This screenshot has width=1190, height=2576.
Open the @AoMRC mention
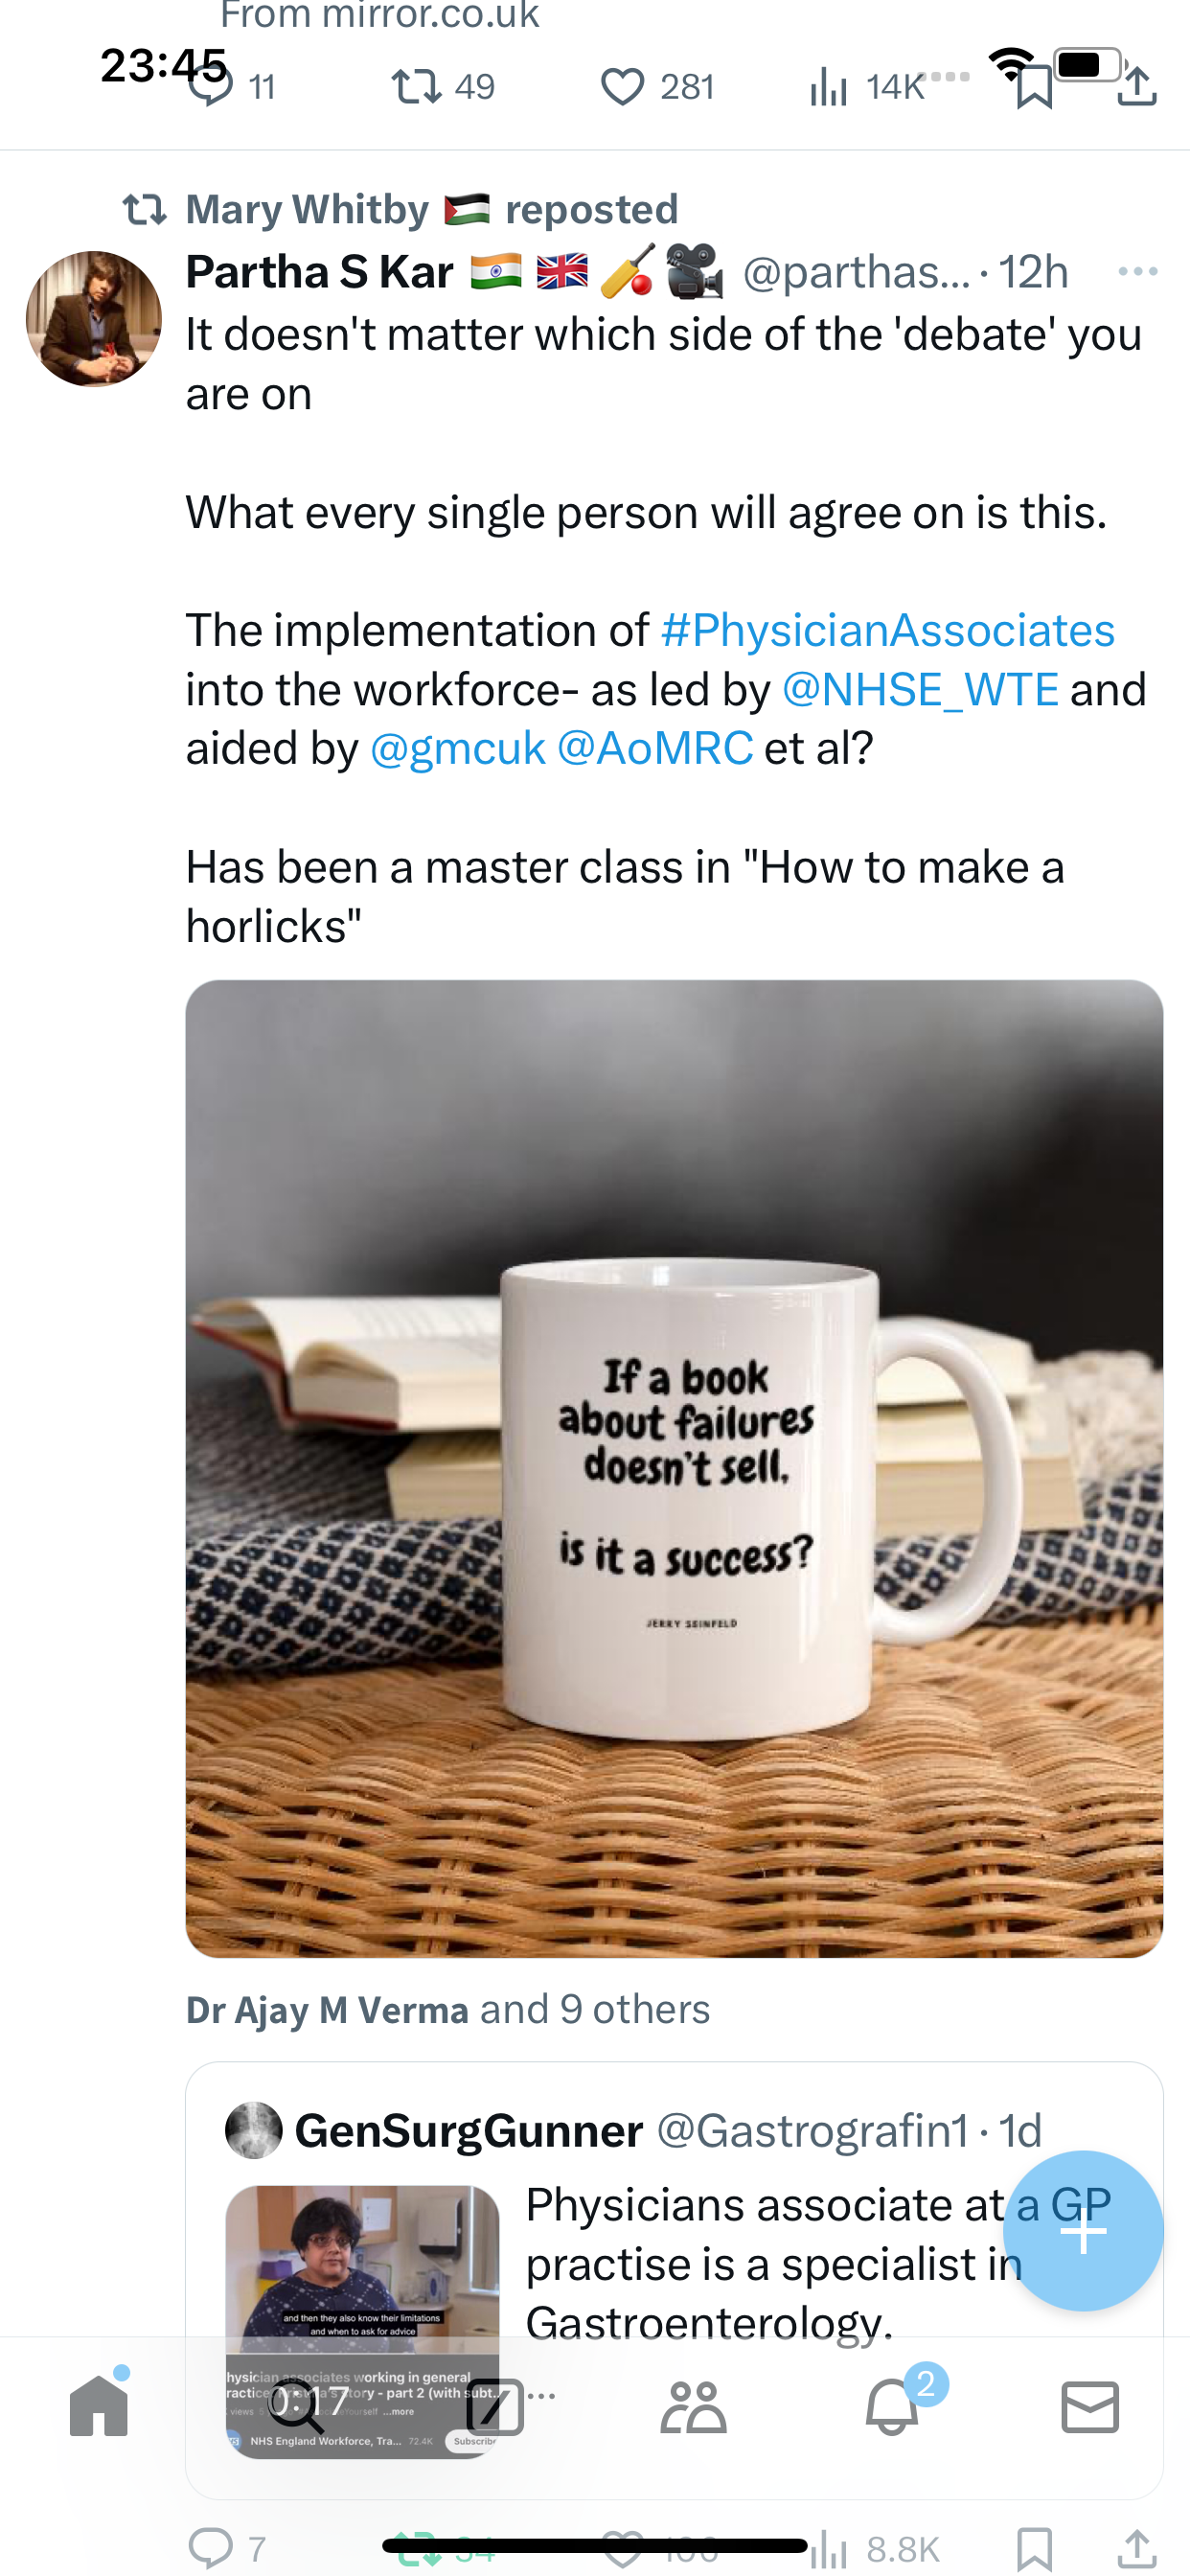[654, 749]
